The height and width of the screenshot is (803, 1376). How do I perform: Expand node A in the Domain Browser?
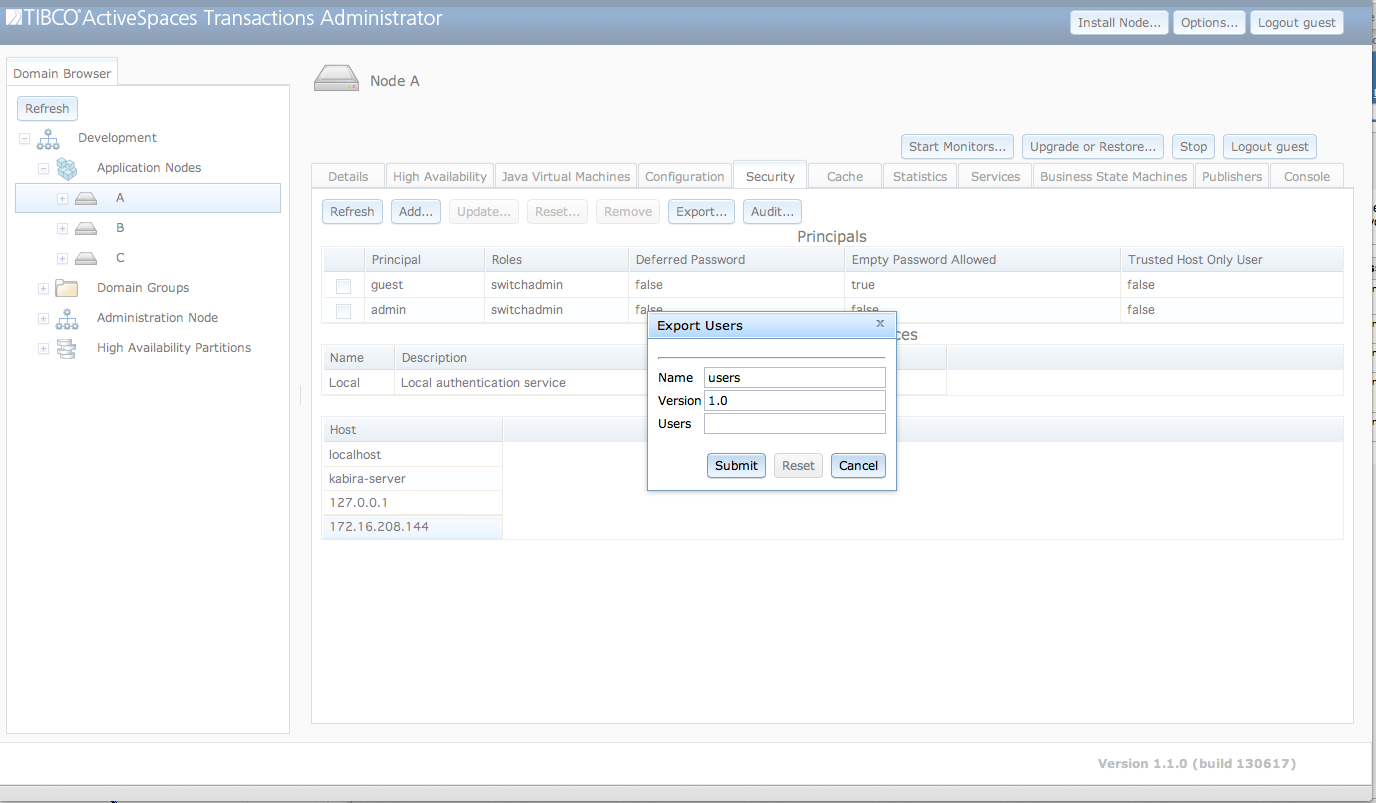click(61, 198)
